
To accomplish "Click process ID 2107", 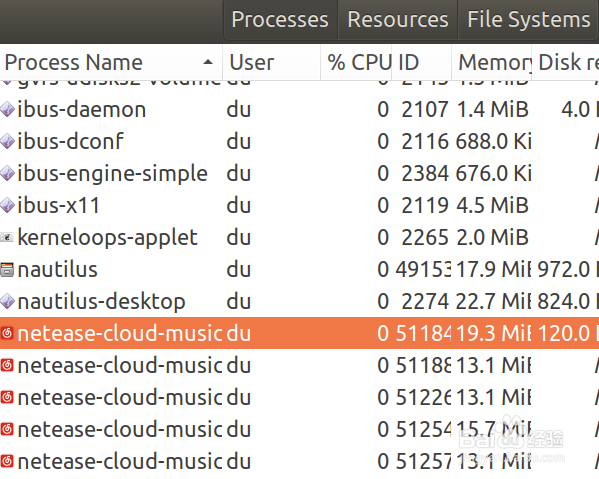I will [425, 110].
